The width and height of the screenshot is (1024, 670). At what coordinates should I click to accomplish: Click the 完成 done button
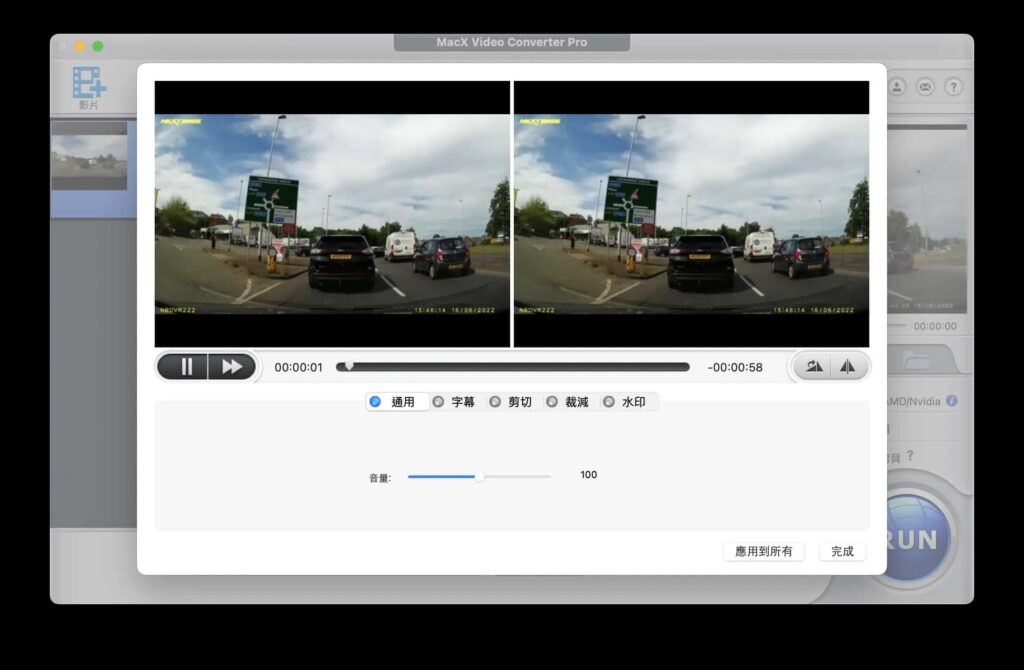(842, 551)
